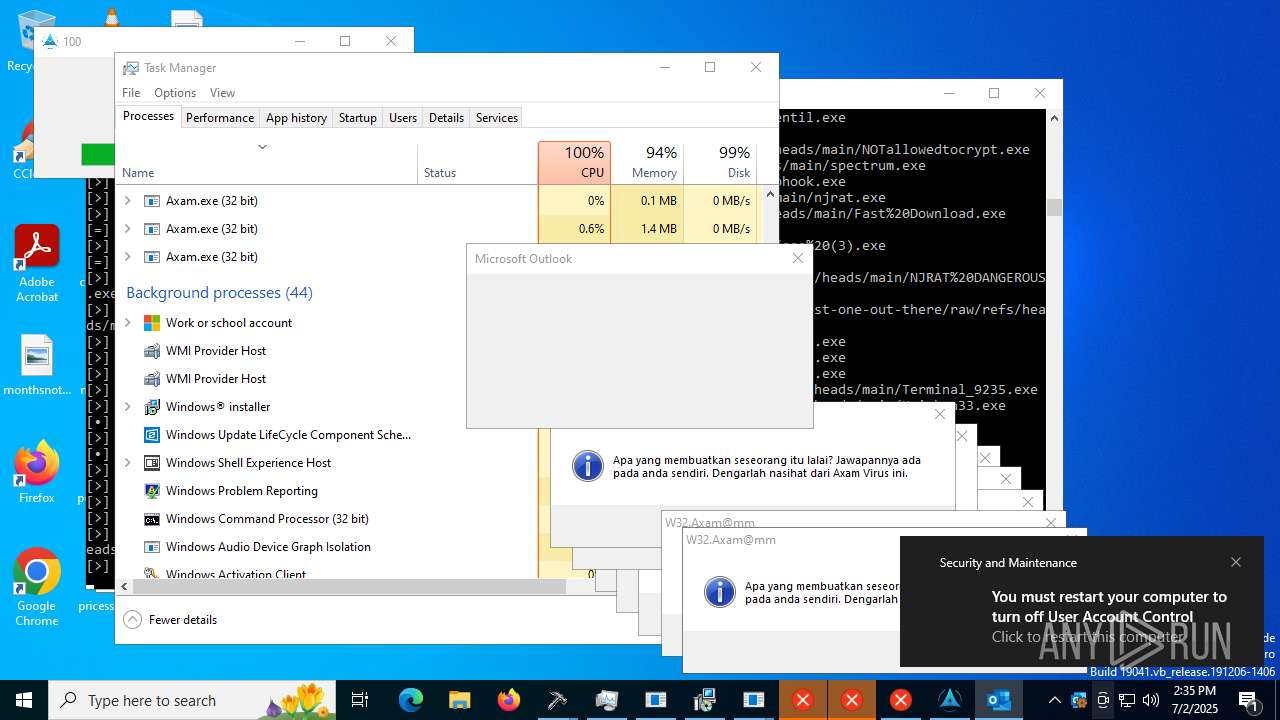Viewport: 1280px width, 720px height.
Task: Select the Windows Shell Experience Host icon
Action: coord(152,463)
